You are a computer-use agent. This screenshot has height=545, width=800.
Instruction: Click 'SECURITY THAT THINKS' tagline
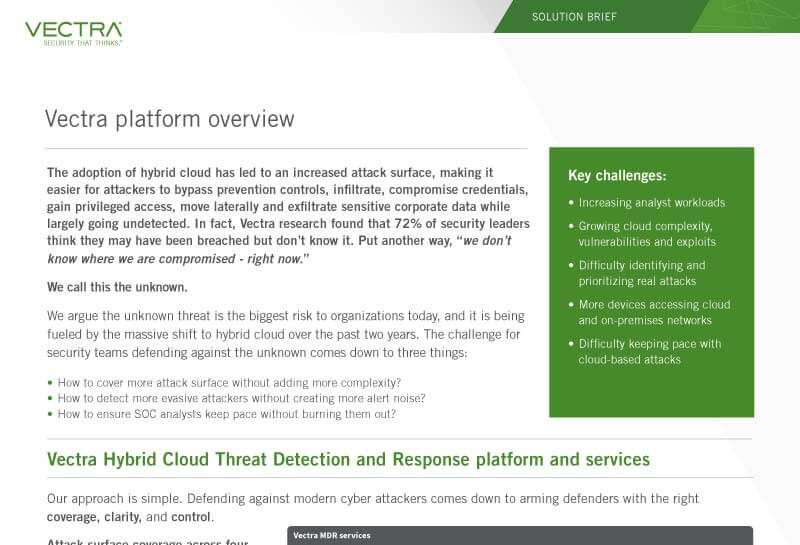coord(83,43)
